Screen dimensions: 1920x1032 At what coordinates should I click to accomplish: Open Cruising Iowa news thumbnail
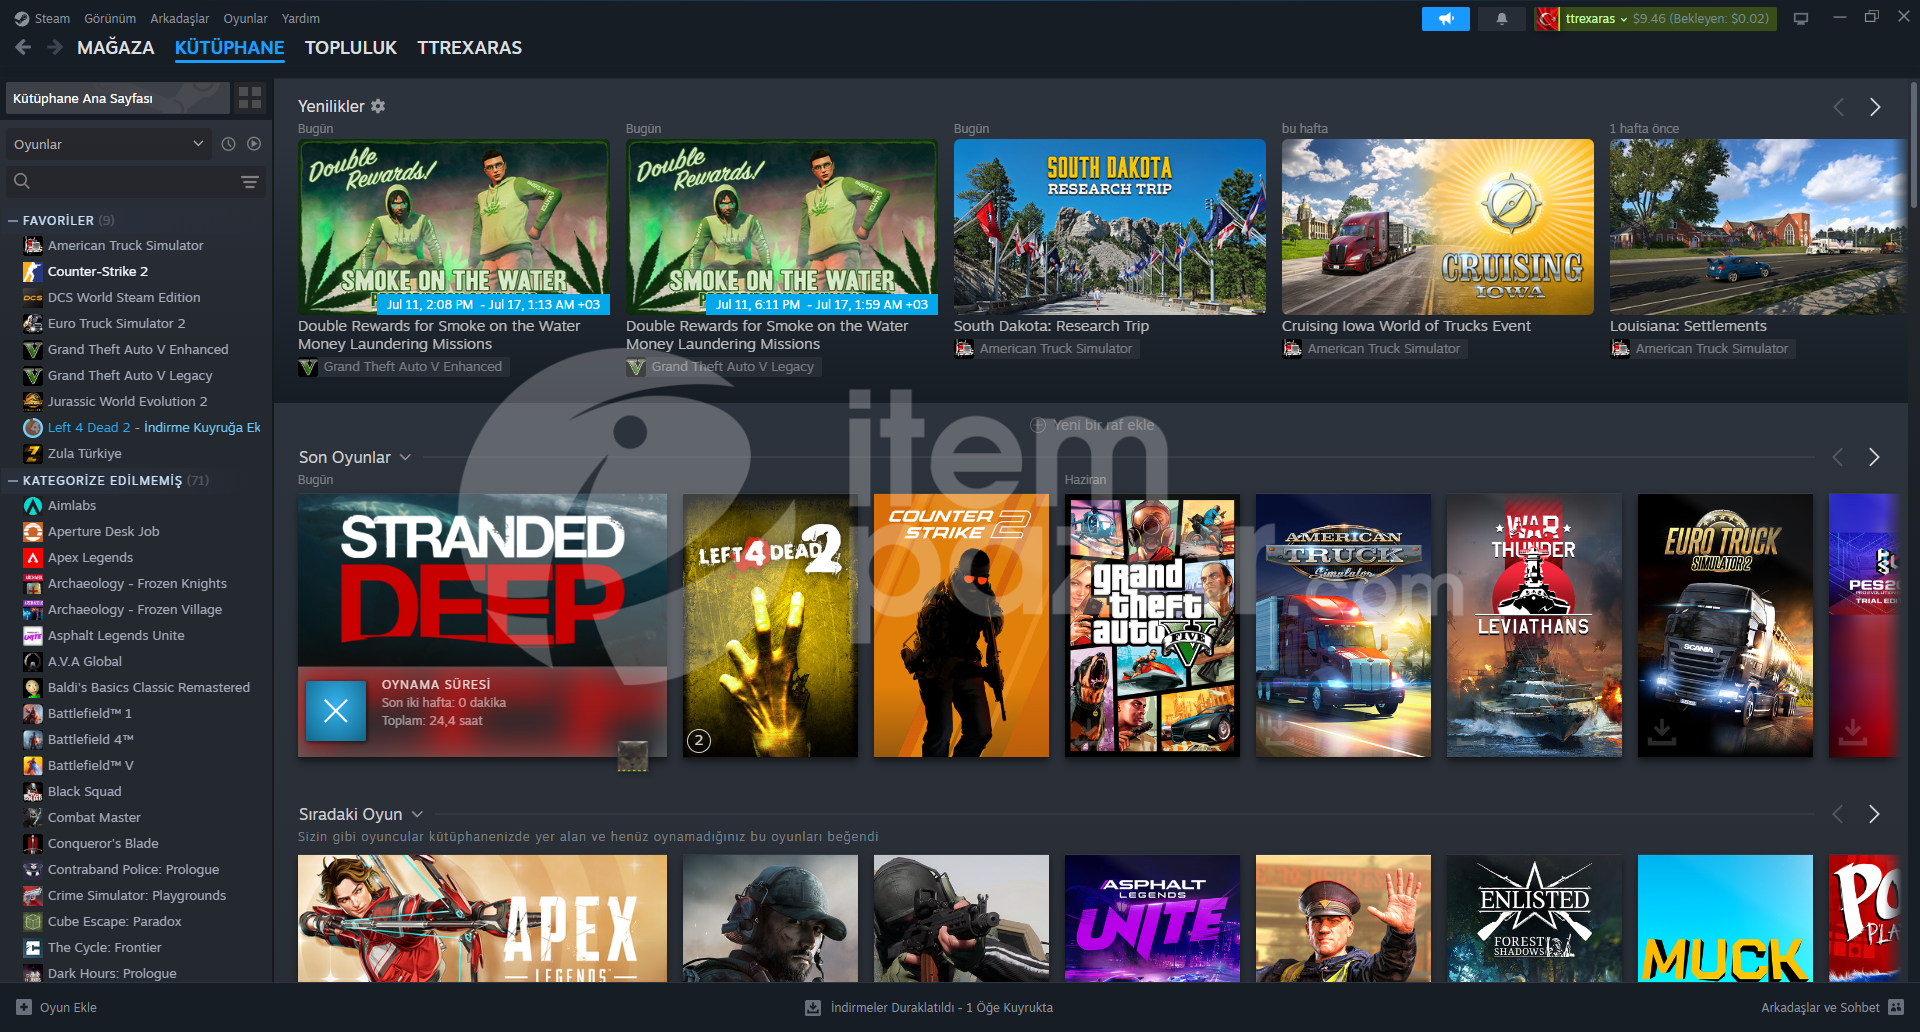click(1437, 227)
